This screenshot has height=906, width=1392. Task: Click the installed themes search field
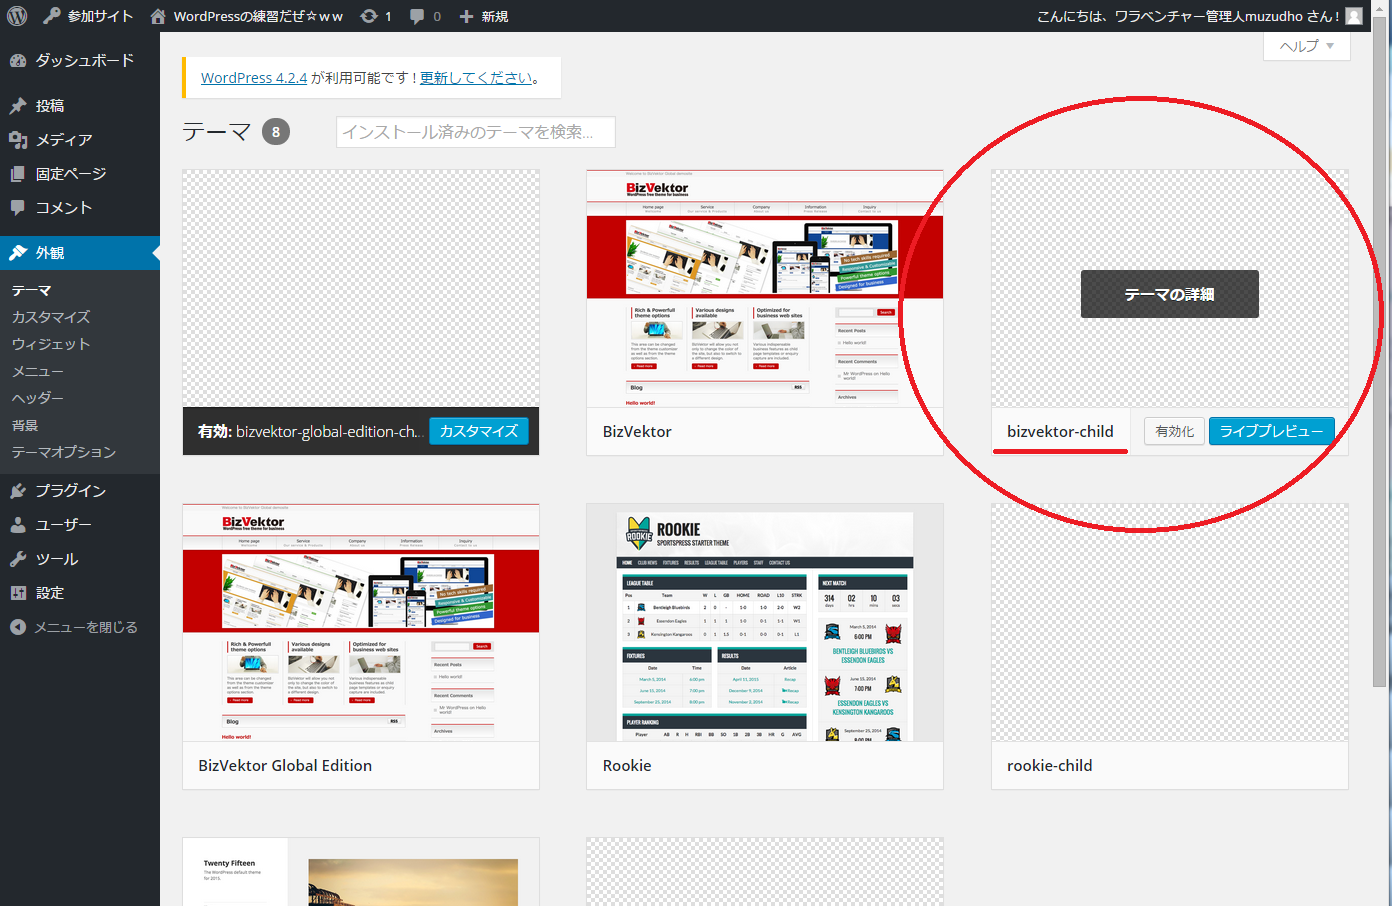coord(476,132)
